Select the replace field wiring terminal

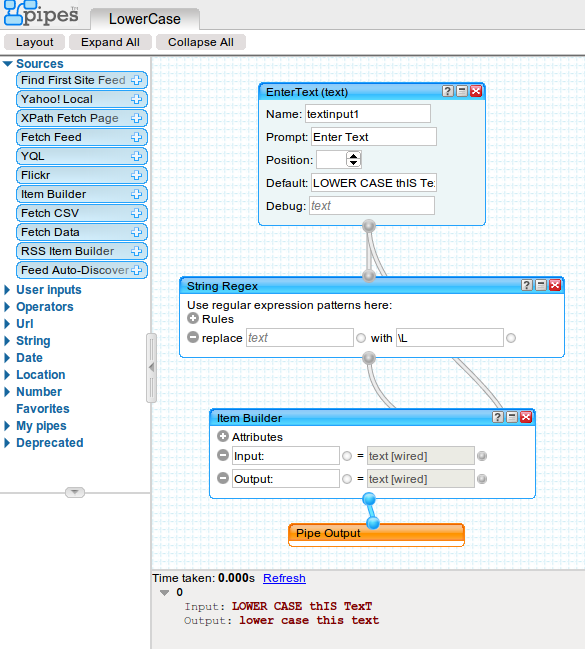tap(361, 338)
